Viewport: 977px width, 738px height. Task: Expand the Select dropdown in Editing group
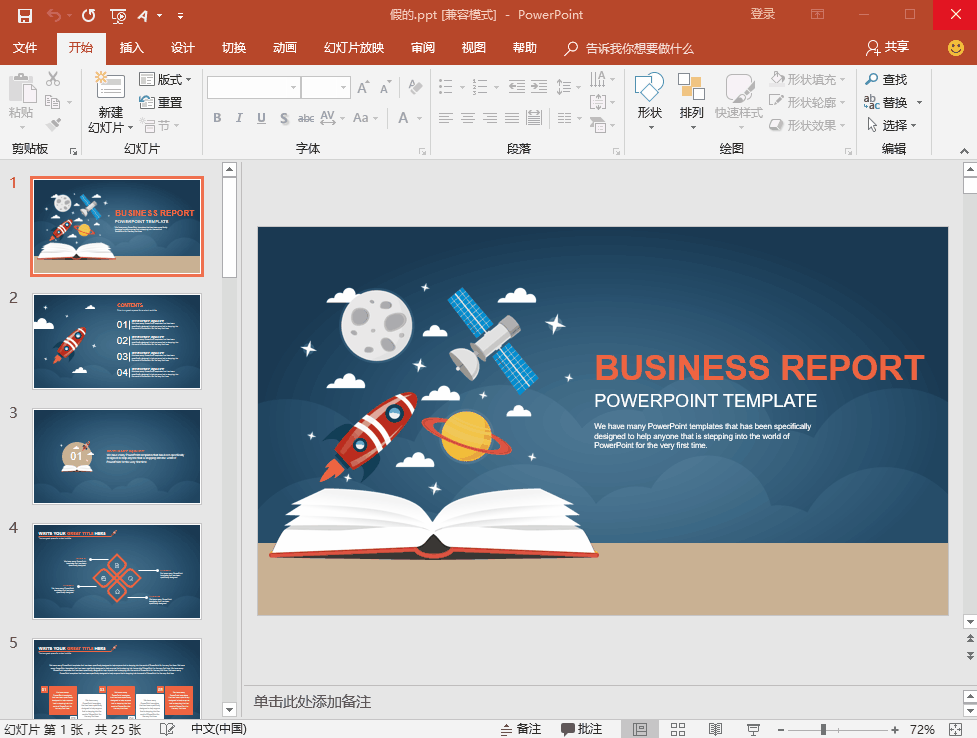coord(894,125)
